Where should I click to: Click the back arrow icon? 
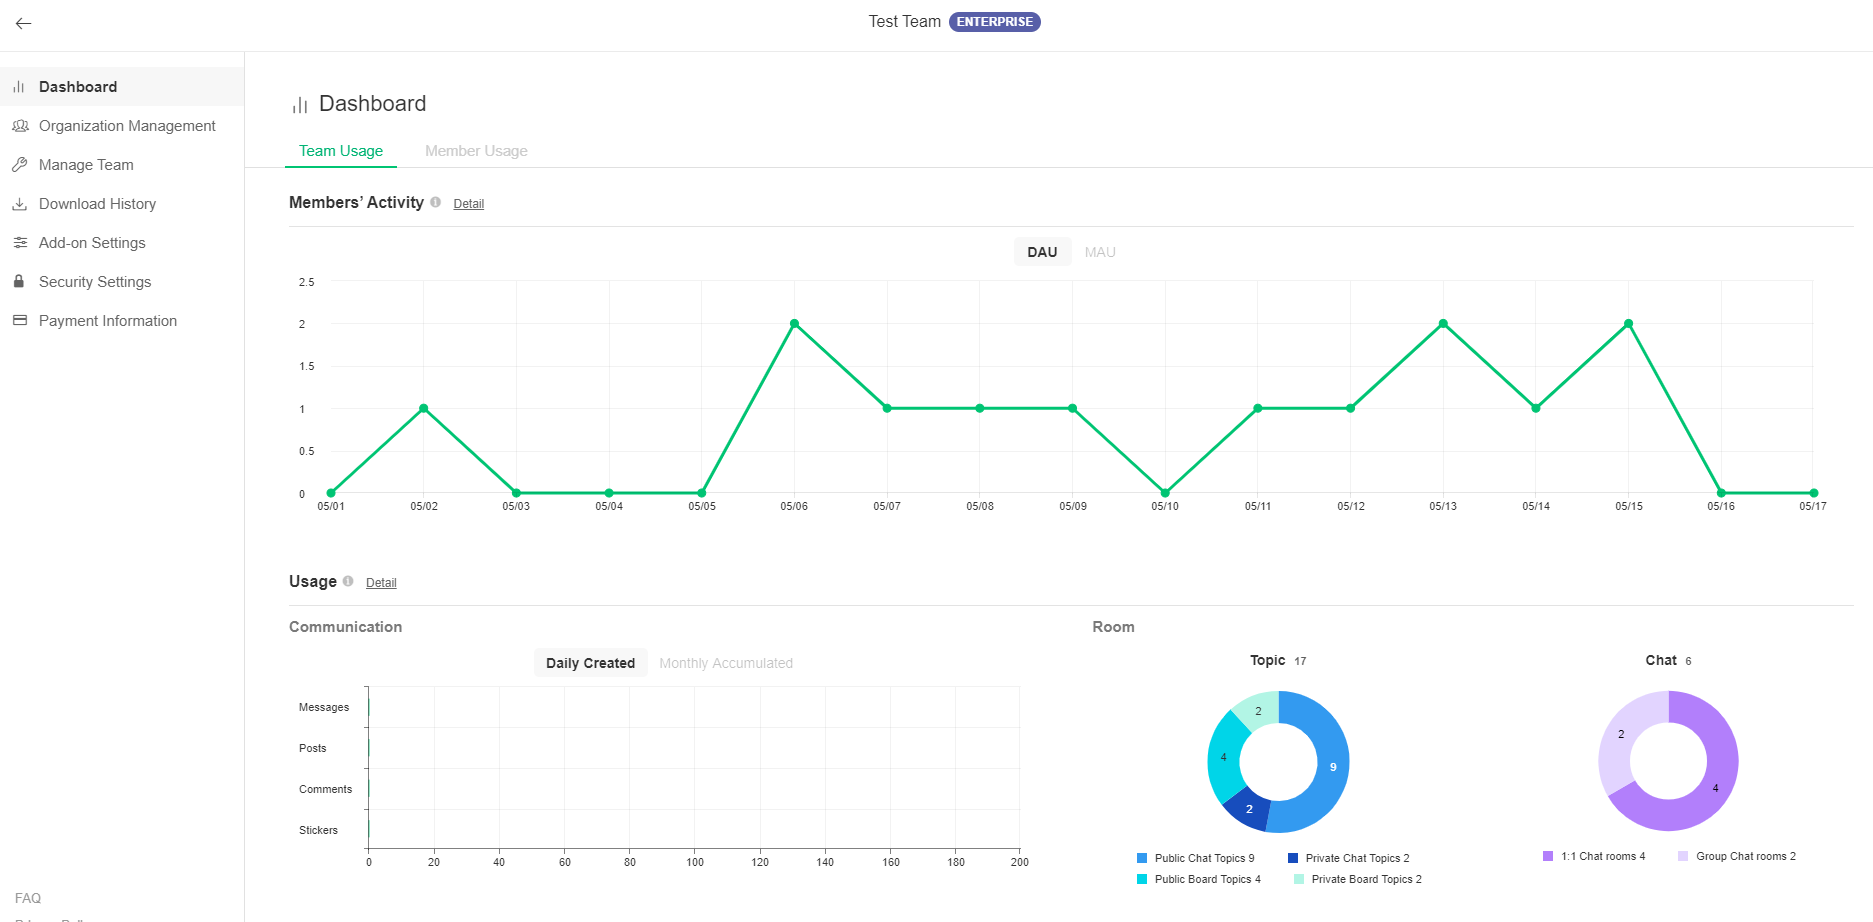[24, 23]
